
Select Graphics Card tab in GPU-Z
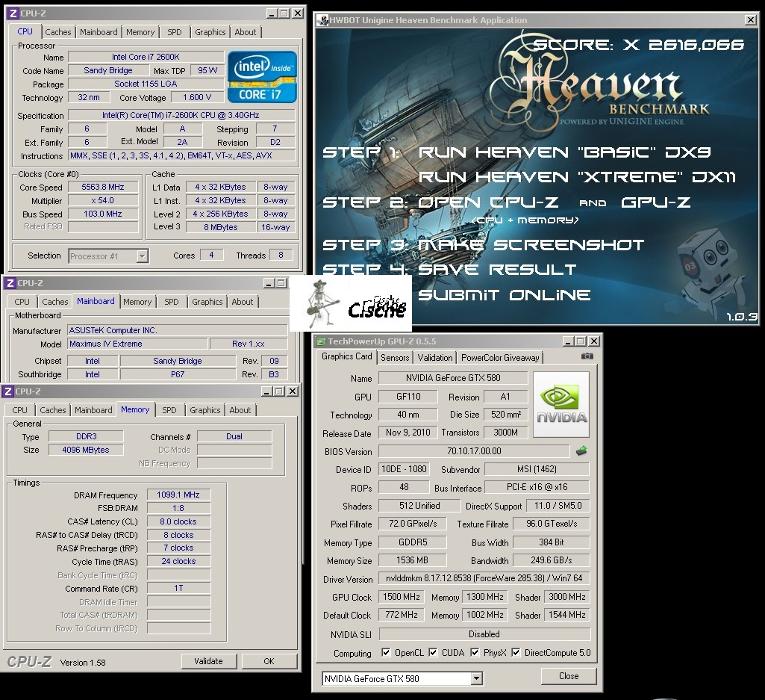(346, 356)
